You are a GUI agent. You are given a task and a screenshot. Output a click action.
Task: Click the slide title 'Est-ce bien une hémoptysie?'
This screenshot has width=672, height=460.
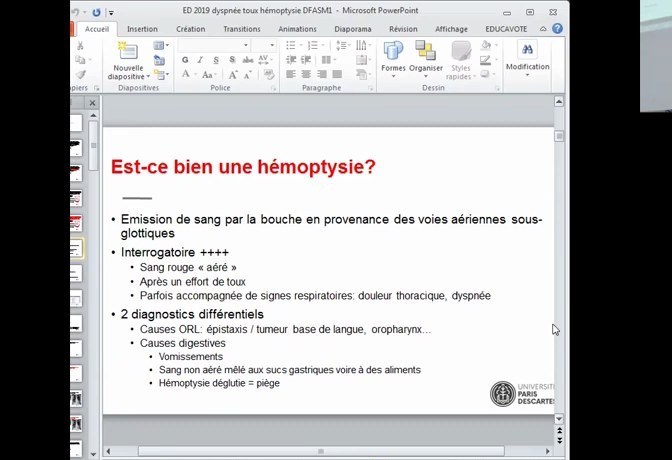click(x=243, y=166)
